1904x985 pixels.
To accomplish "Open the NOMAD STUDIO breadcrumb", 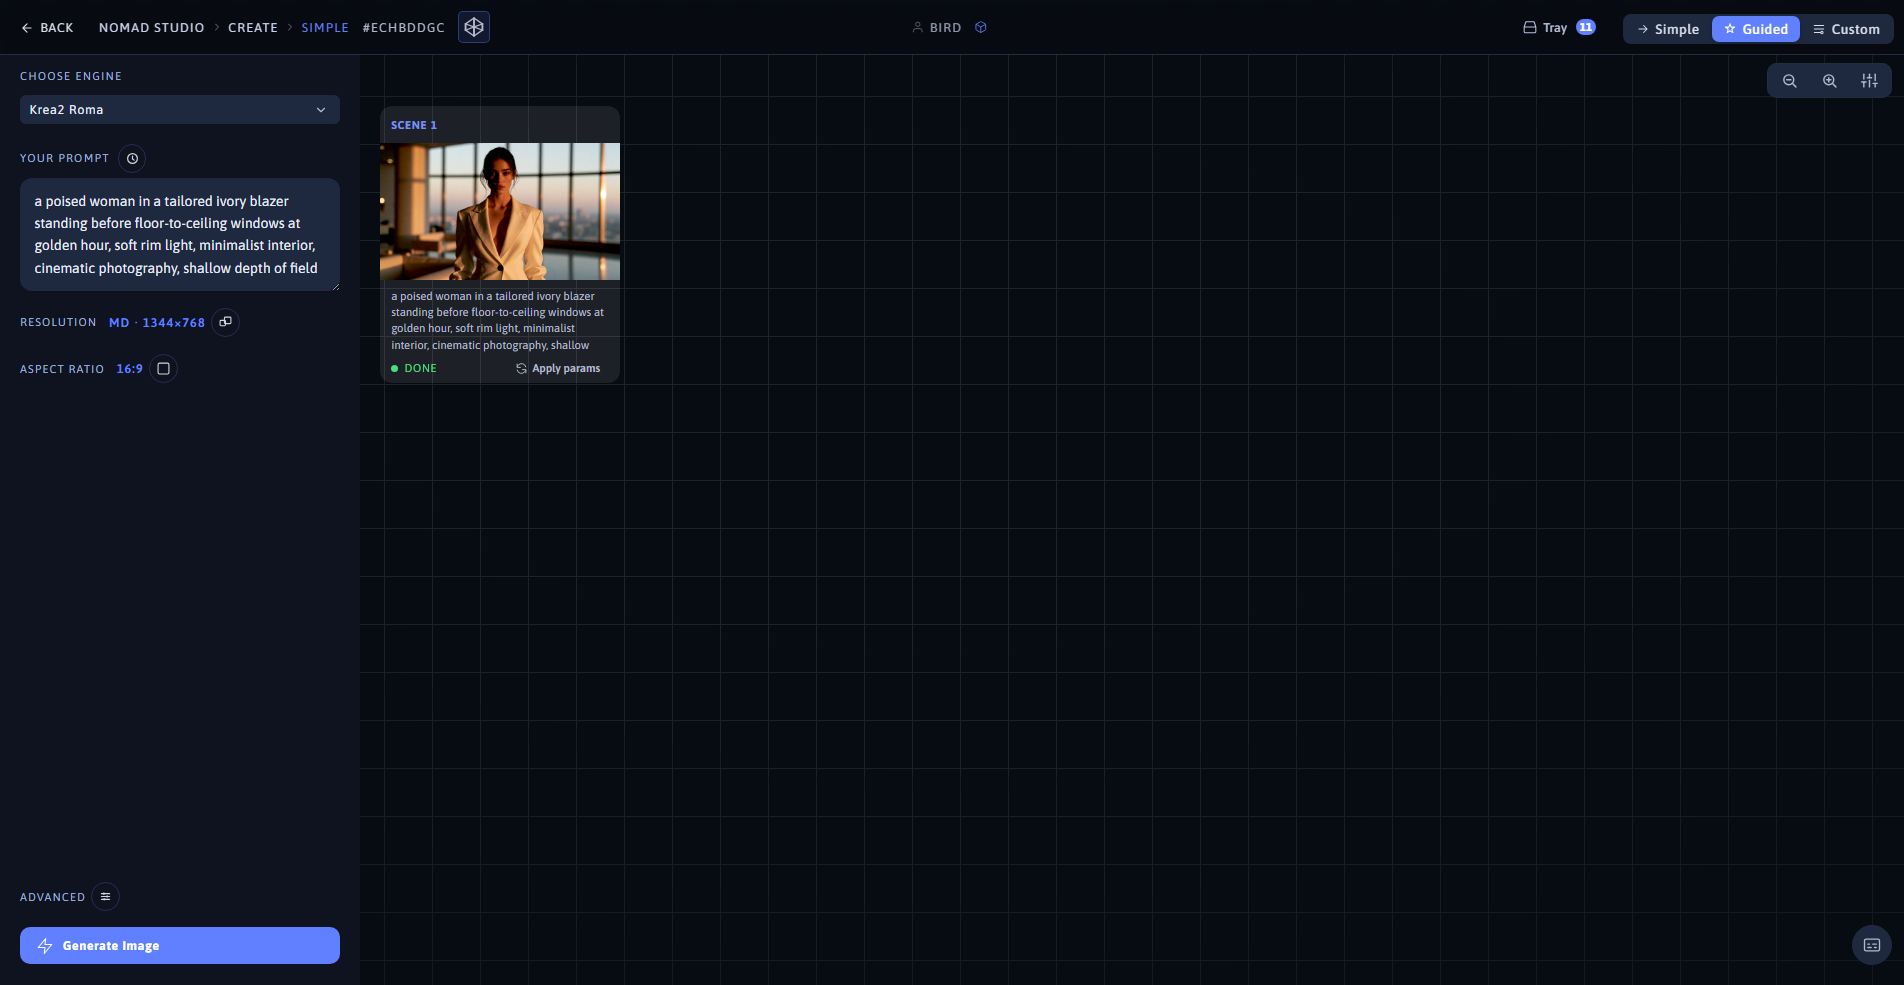I will click(151, 28).
